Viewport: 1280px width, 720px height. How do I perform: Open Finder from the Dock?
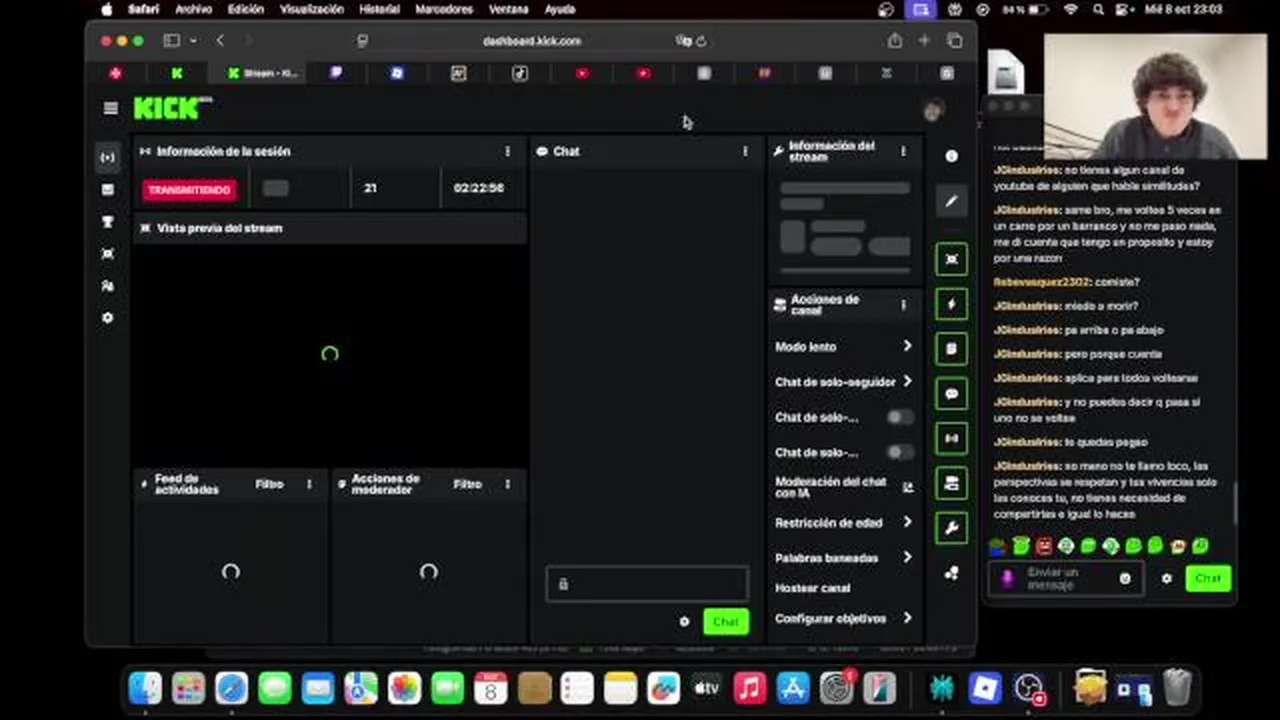pyautogui.click(x=145, y=688)
